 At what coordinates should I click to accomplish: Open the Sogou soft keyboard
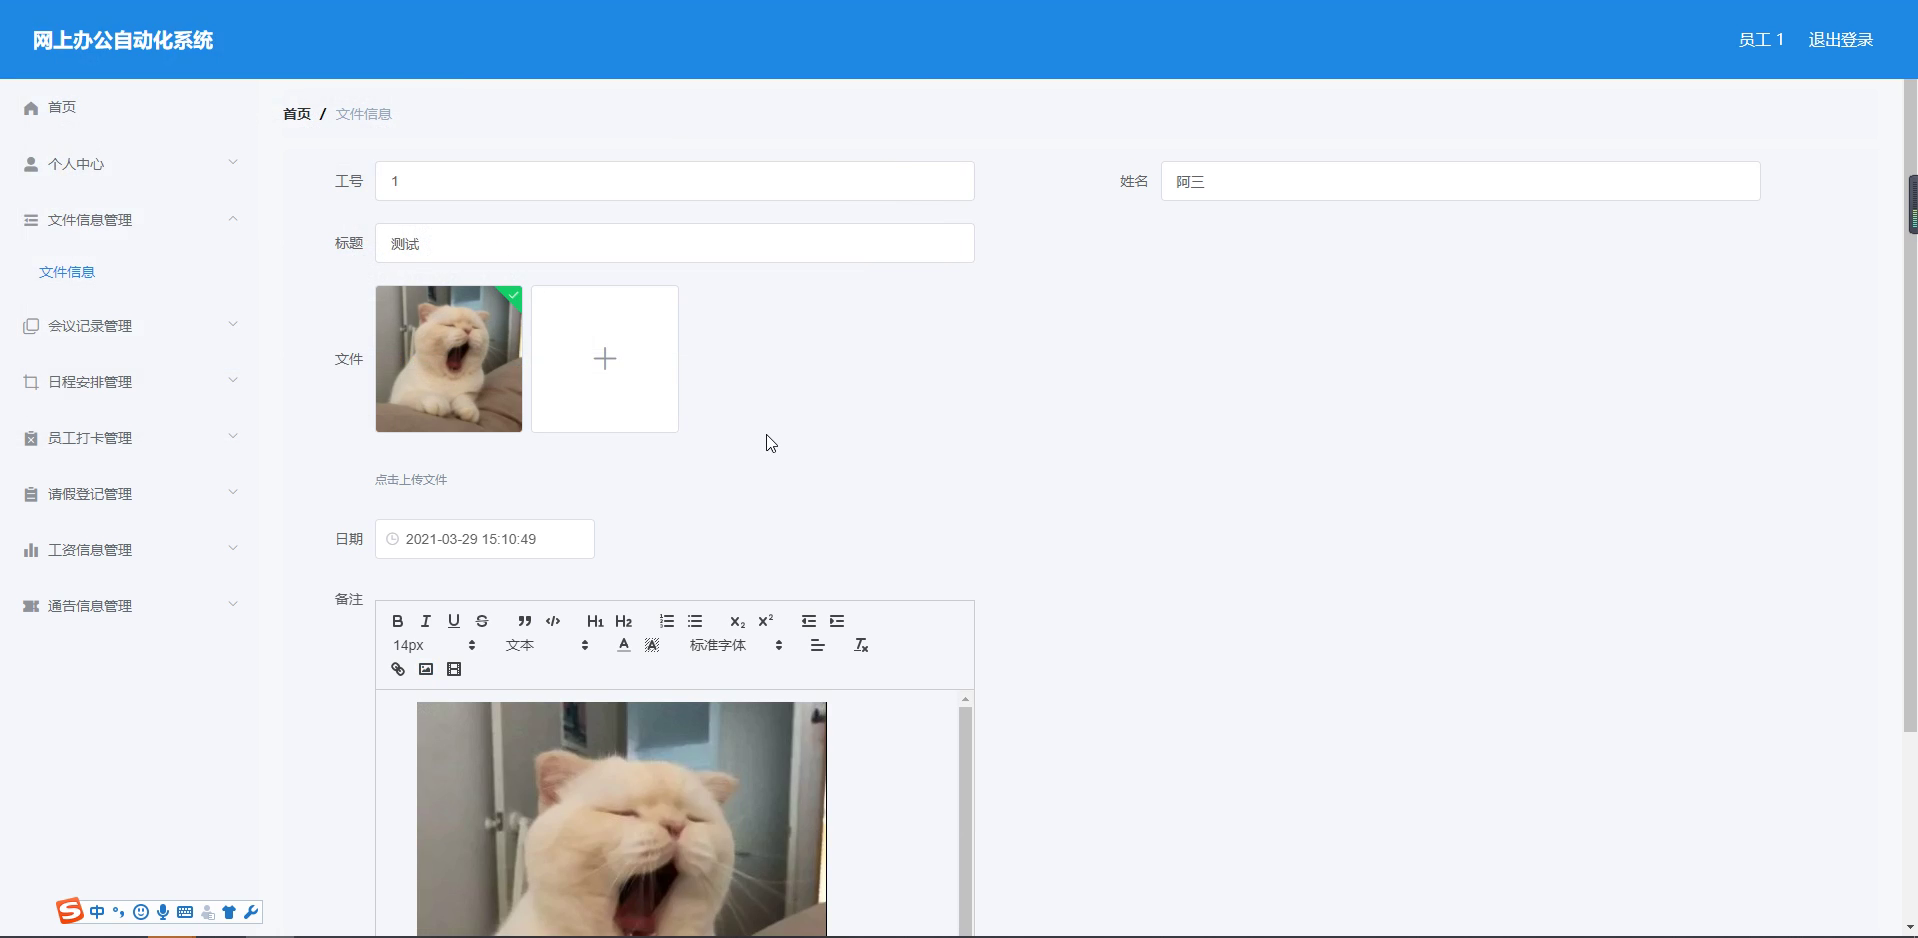(x=185, y=912)
